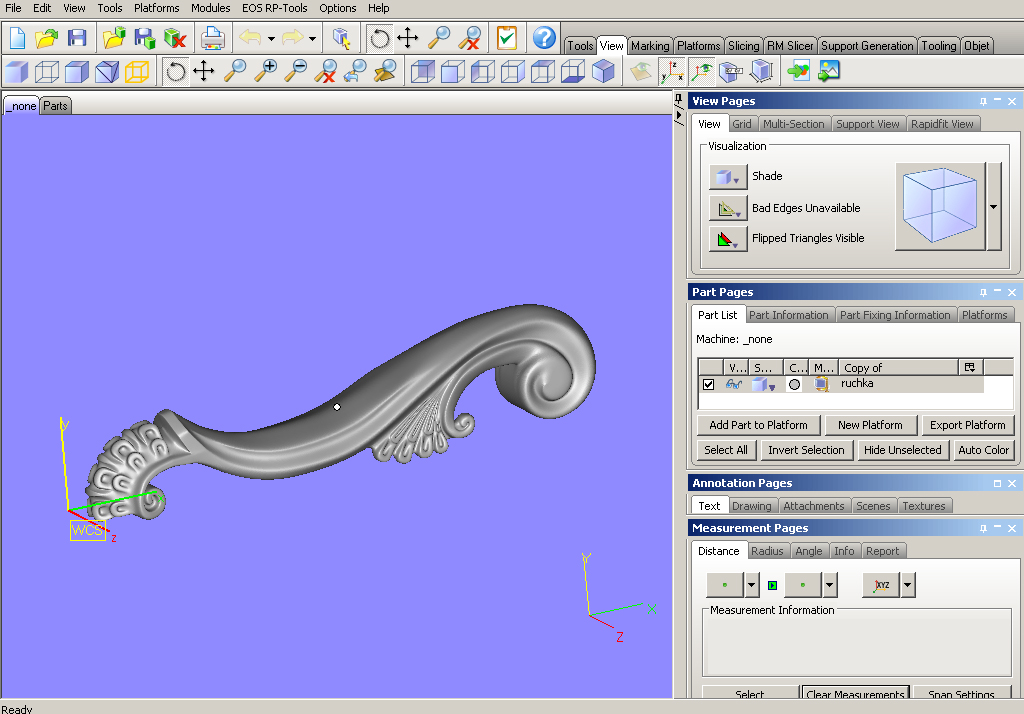Click the ruchka color circle swatch
The height and width of the screenshot is (714, 1024).
coord(794,384)
